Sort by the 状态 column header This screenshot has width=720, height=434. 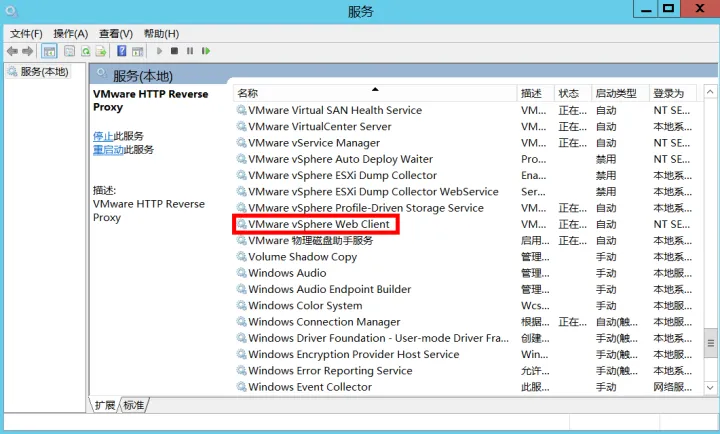tap(573, 93)
